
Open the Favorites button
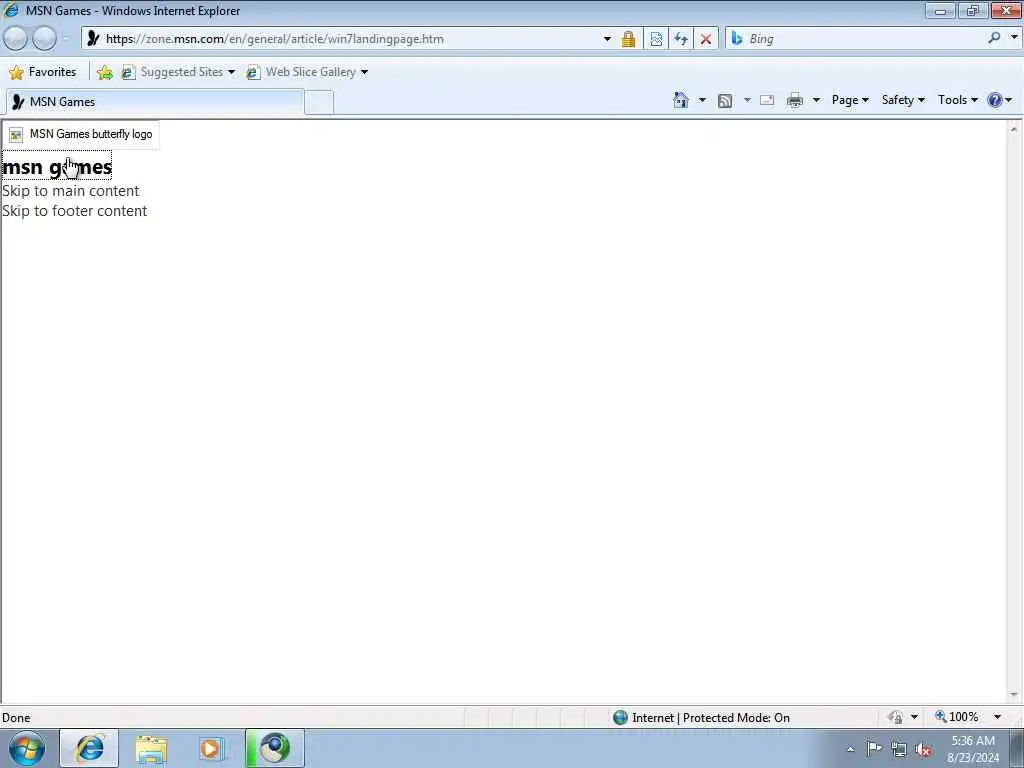(x=43, y=72)
